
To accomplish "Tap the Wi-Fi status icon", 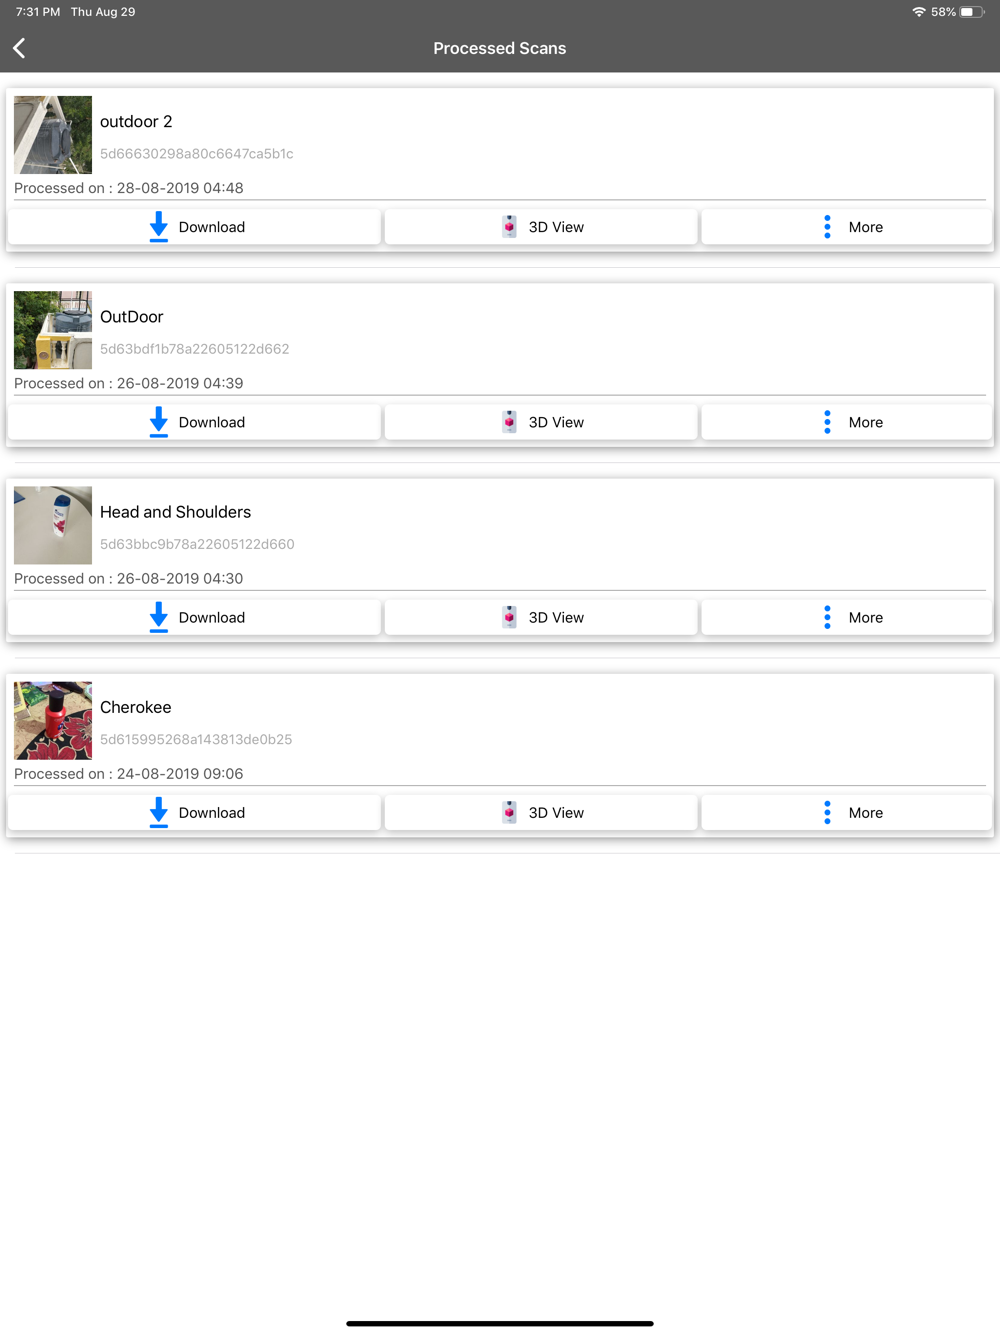I will [x=918, y=12].
